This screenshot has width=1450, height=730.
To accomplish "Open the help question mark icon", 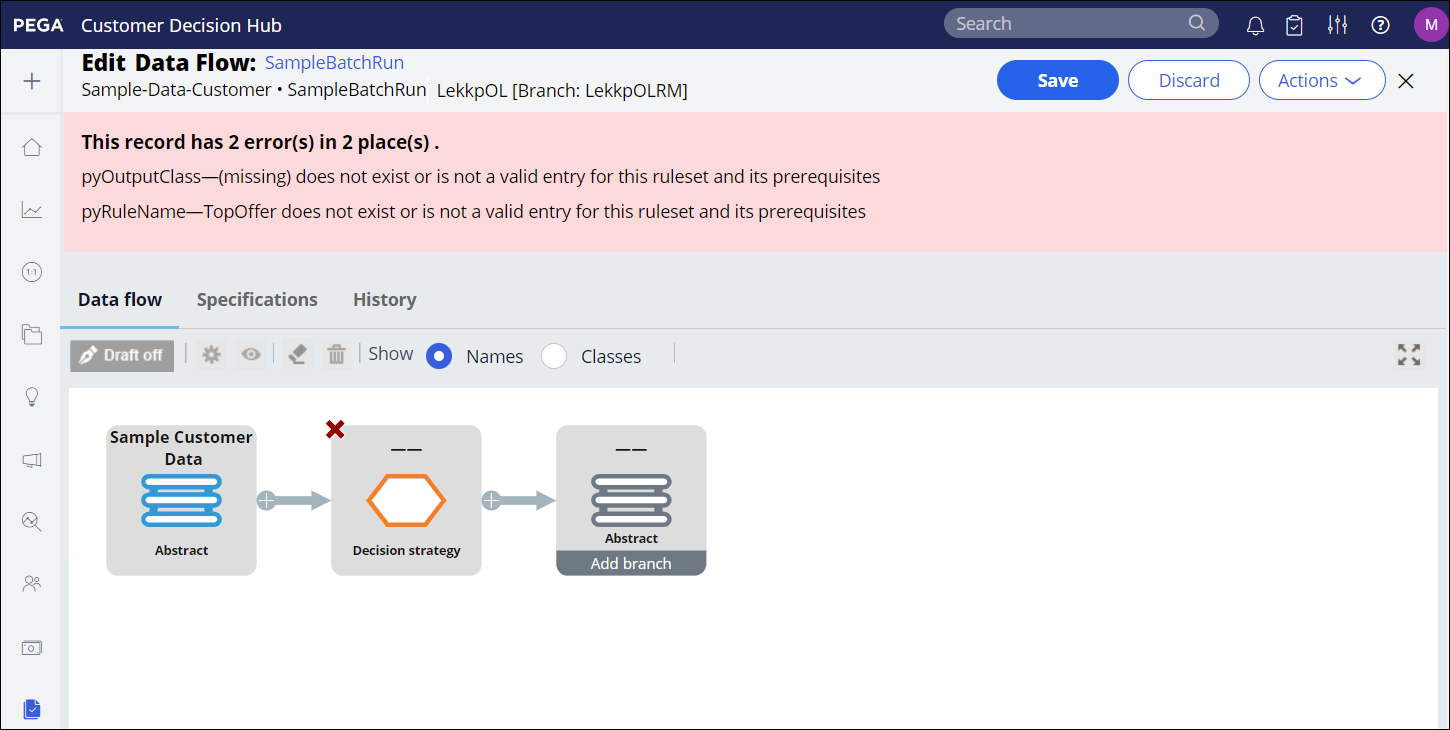I will [1381, 25].
